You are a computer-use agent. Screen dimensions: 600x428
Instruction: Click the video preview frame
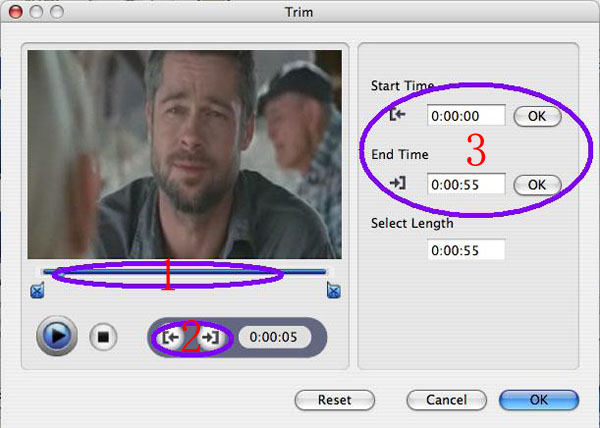click(x=185, y=155)
